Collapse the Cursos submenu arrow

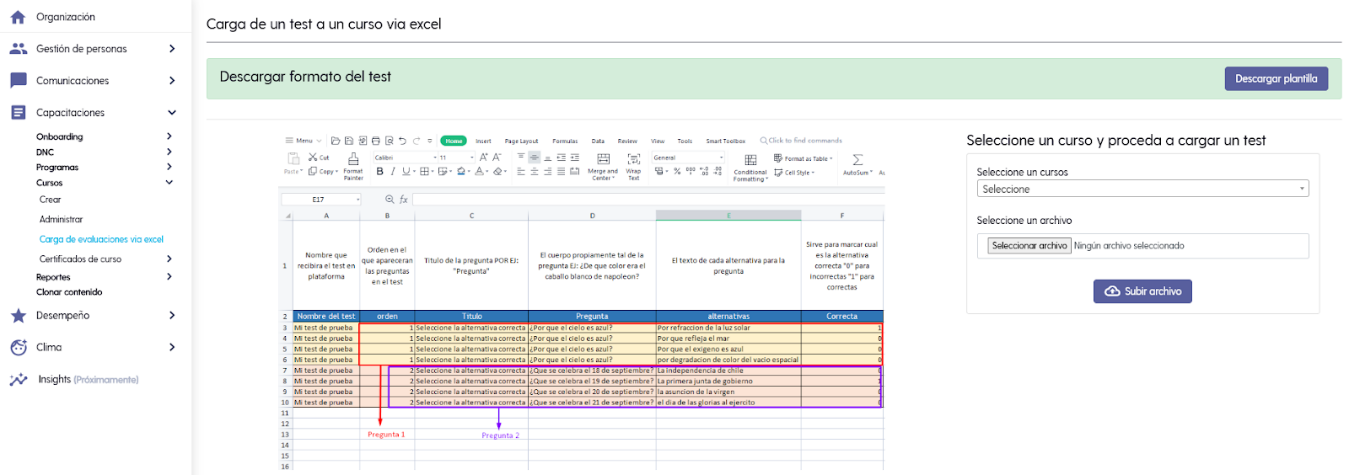pos(169,183)
